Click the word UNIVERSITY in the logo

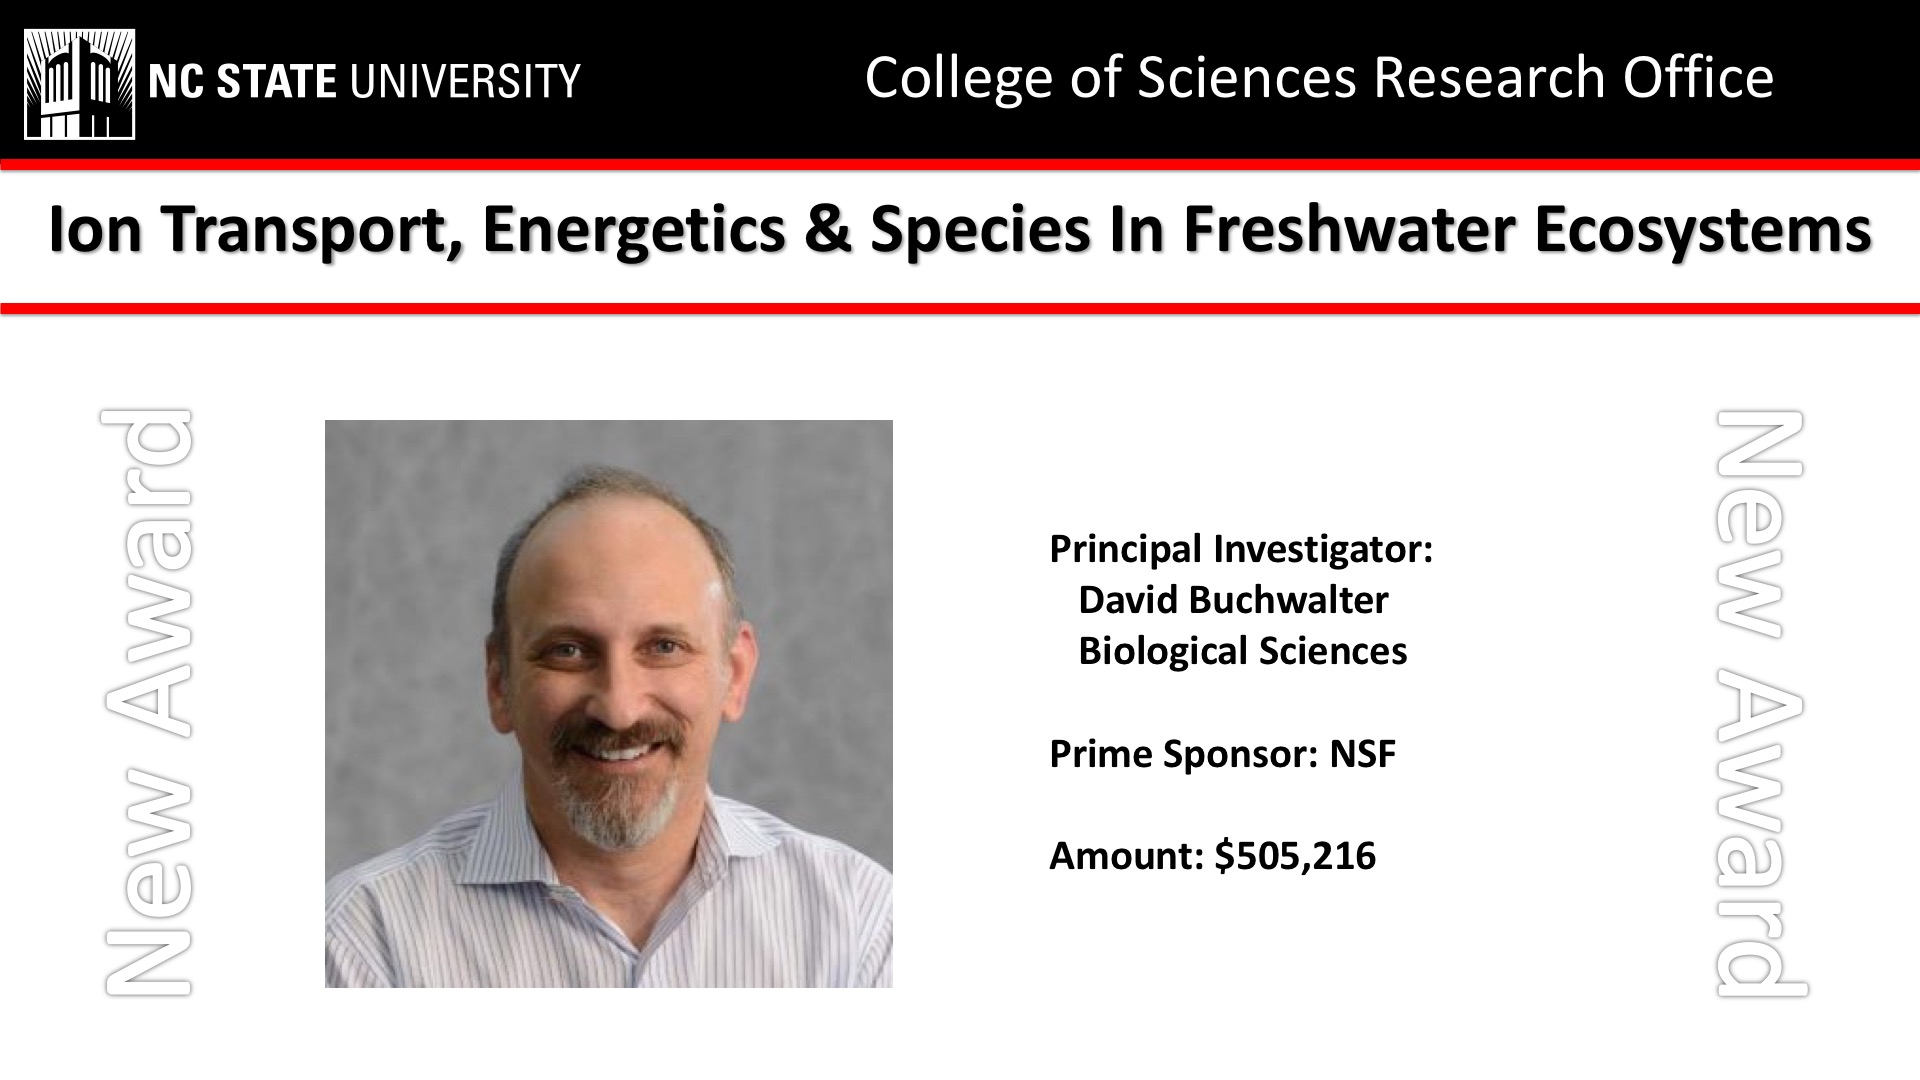point(464,81)
